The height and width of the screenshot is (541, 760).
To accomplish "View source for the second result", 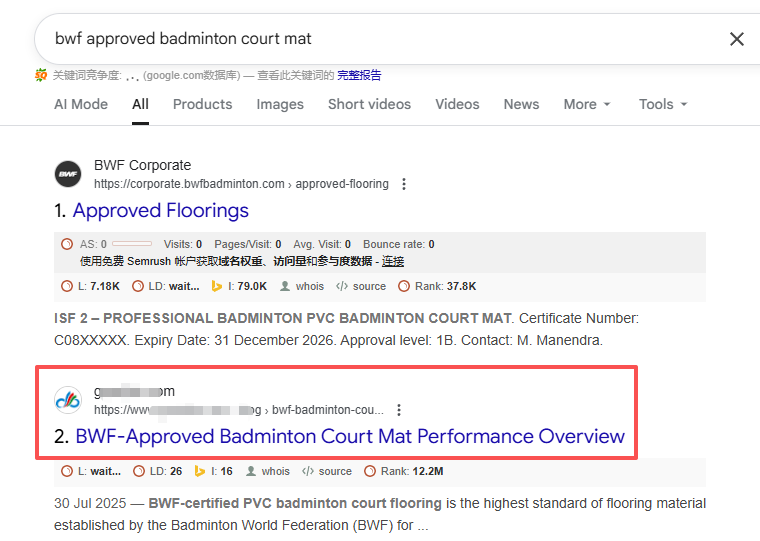I will [327, 471].
